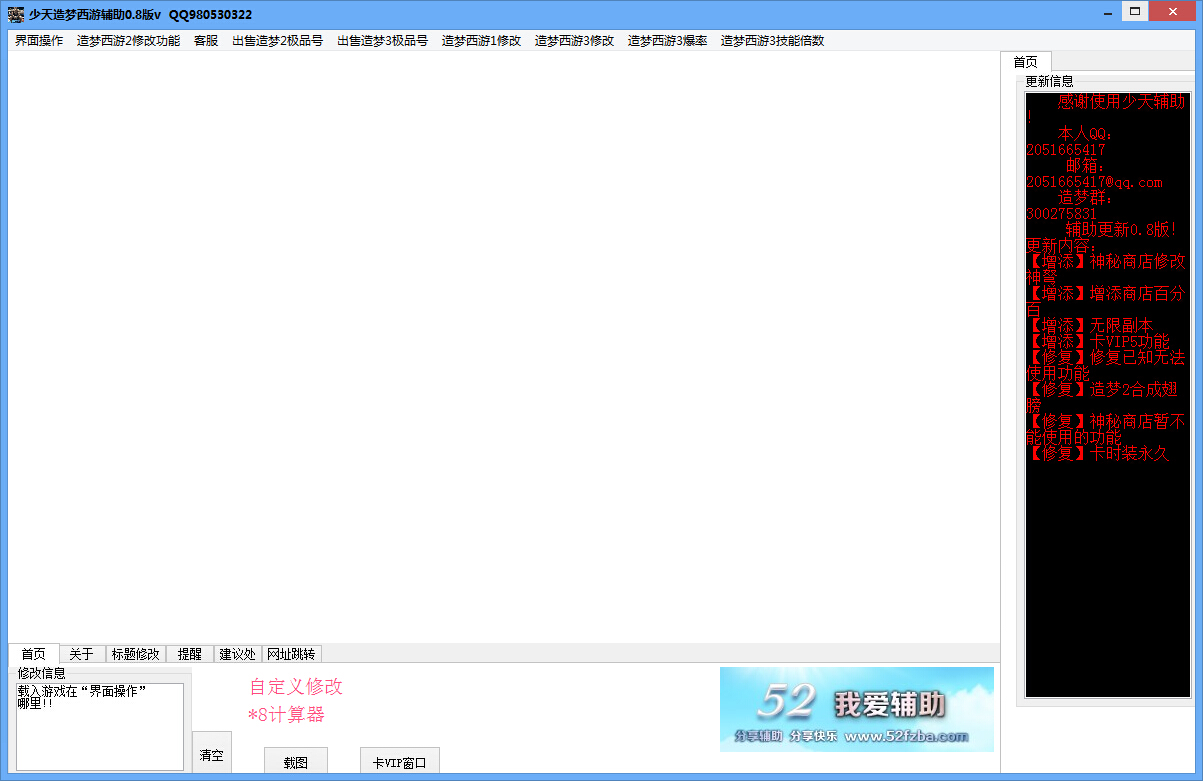The image size is (1203, 781).
Task: Click the 造梦群 number 300275831 text
Action: coord(1062,214)
